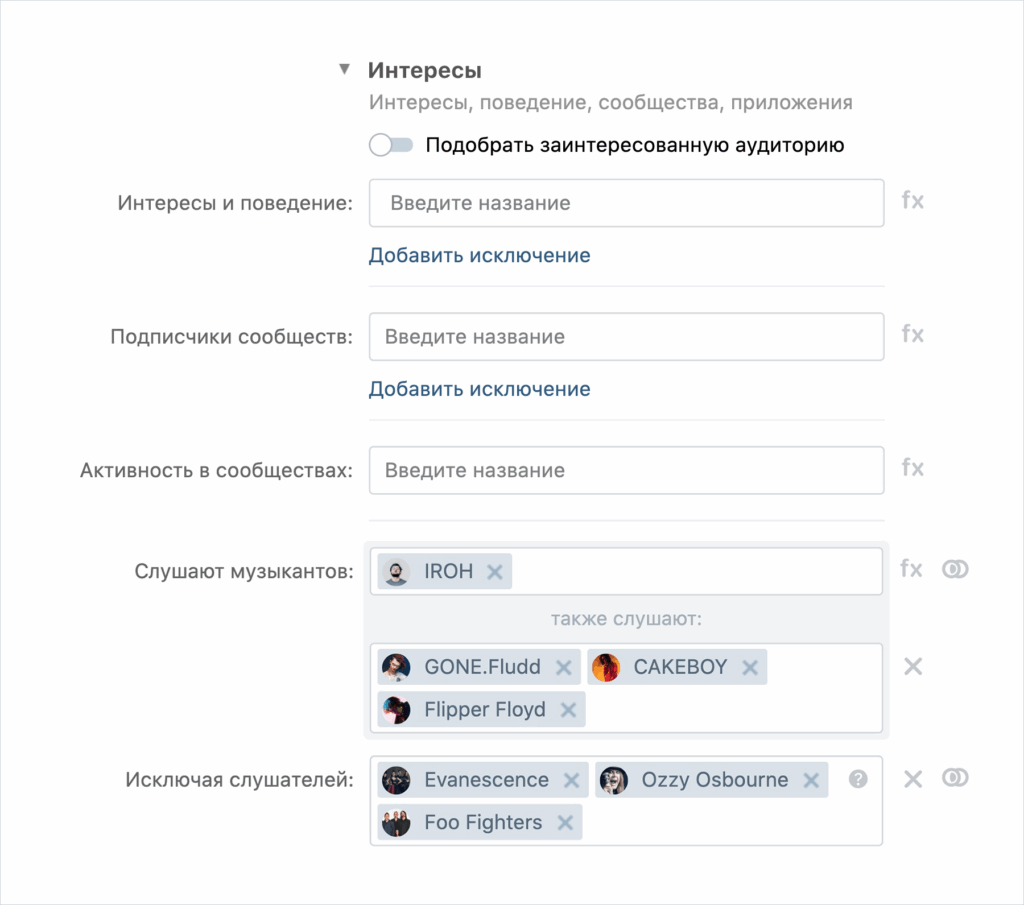The height and width of the screenshot is (905, 1024).
Task: Click Добавить исключение under Подписчики сообществ
Action: tap(479, 389)
